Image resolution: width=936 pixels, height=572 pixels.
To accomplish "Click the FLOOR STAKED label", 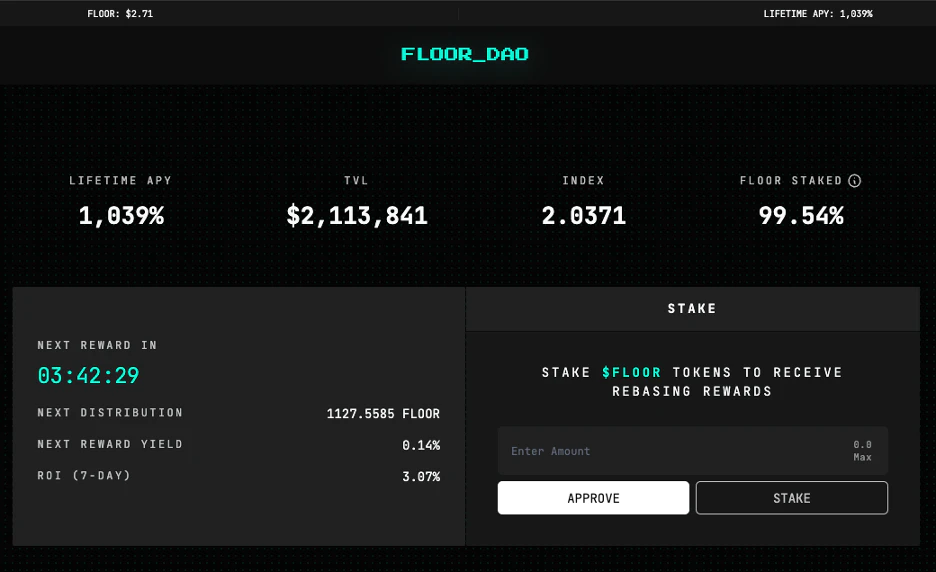I will click(x=791, y=181).
